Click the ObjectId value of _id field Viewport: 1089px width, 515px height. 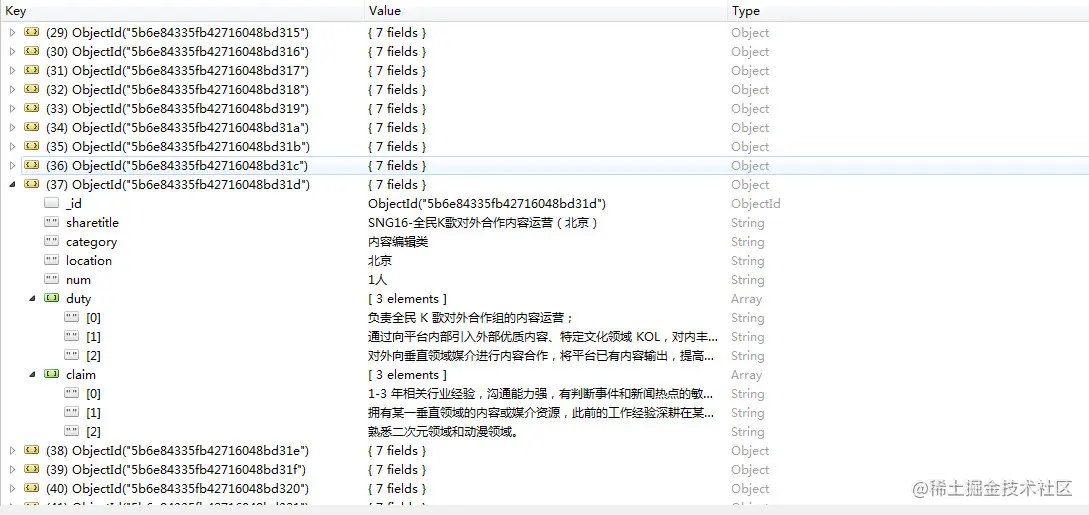tap(488, 203)
